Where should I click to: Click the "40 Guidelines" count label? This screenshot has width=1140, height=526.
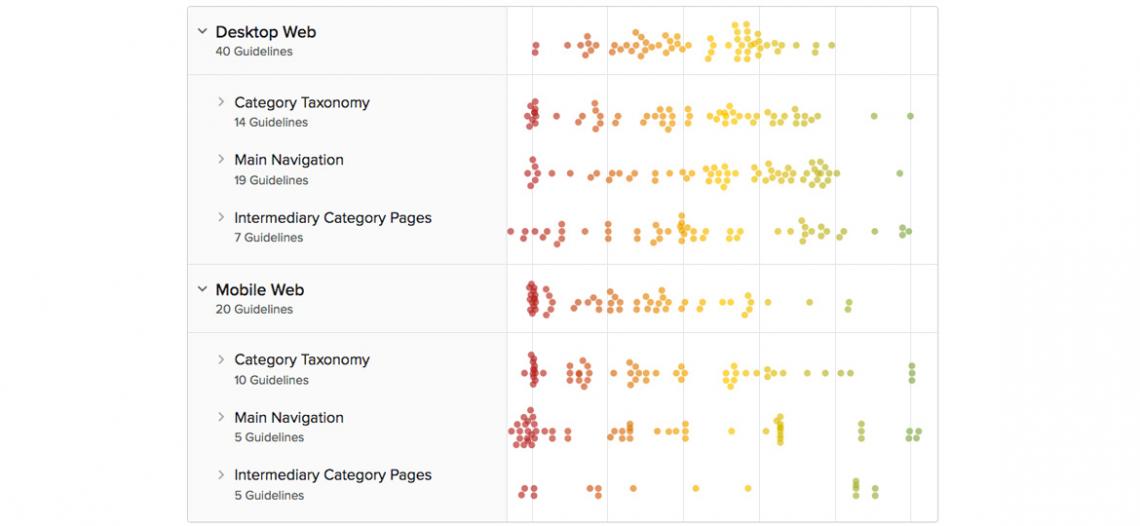[254, 51]
